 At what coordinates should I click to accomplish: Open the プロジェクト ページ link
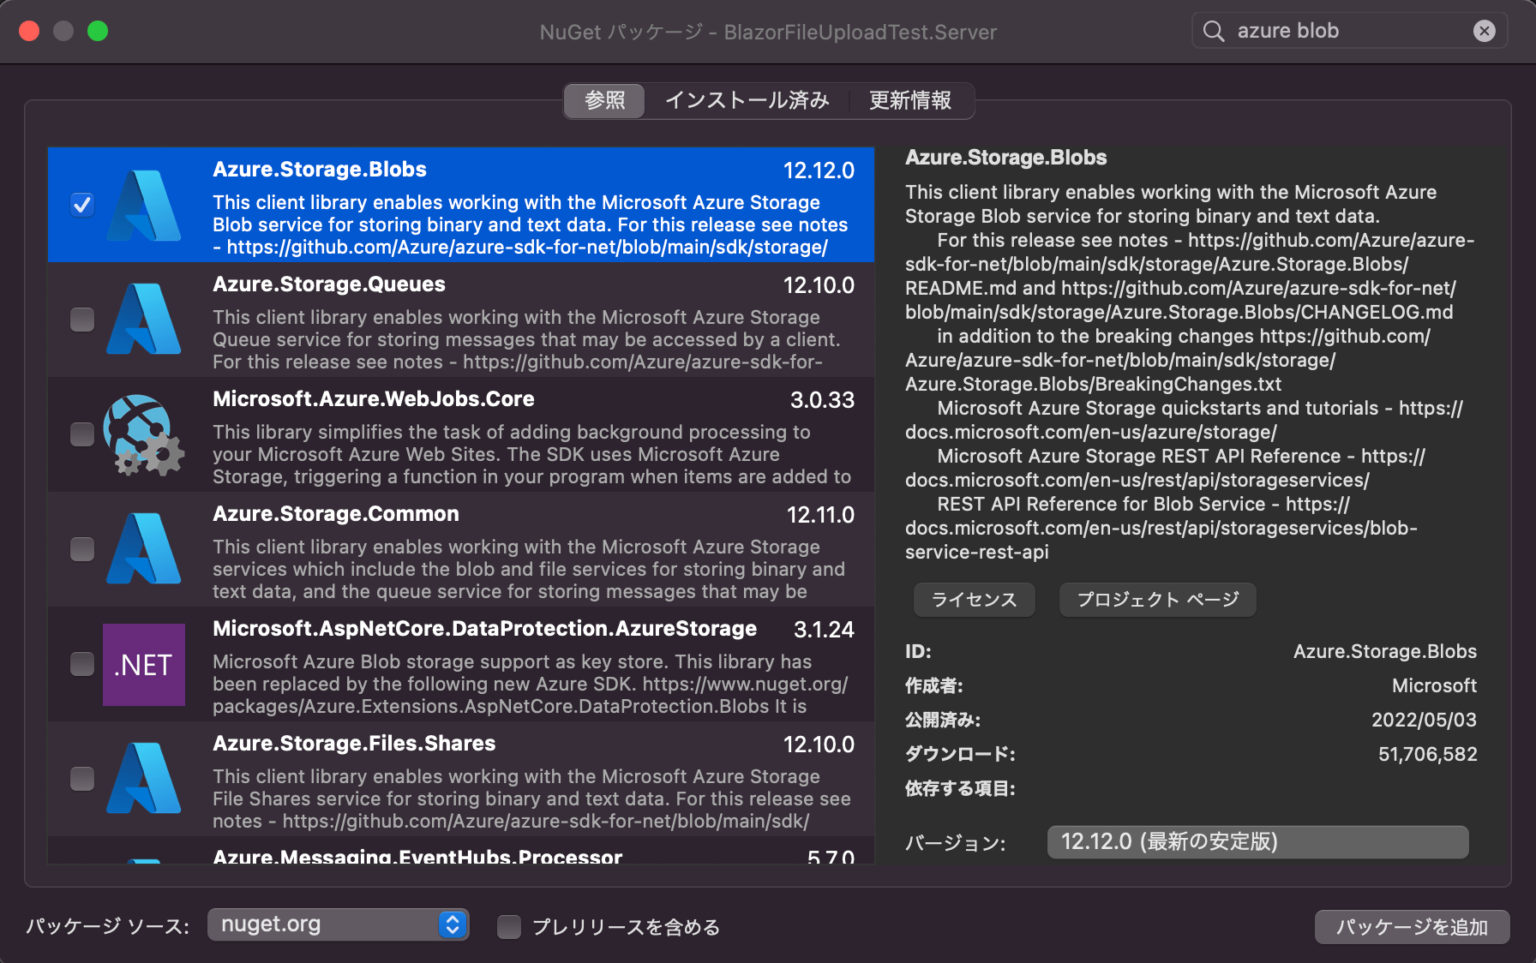coord(1157,599)
